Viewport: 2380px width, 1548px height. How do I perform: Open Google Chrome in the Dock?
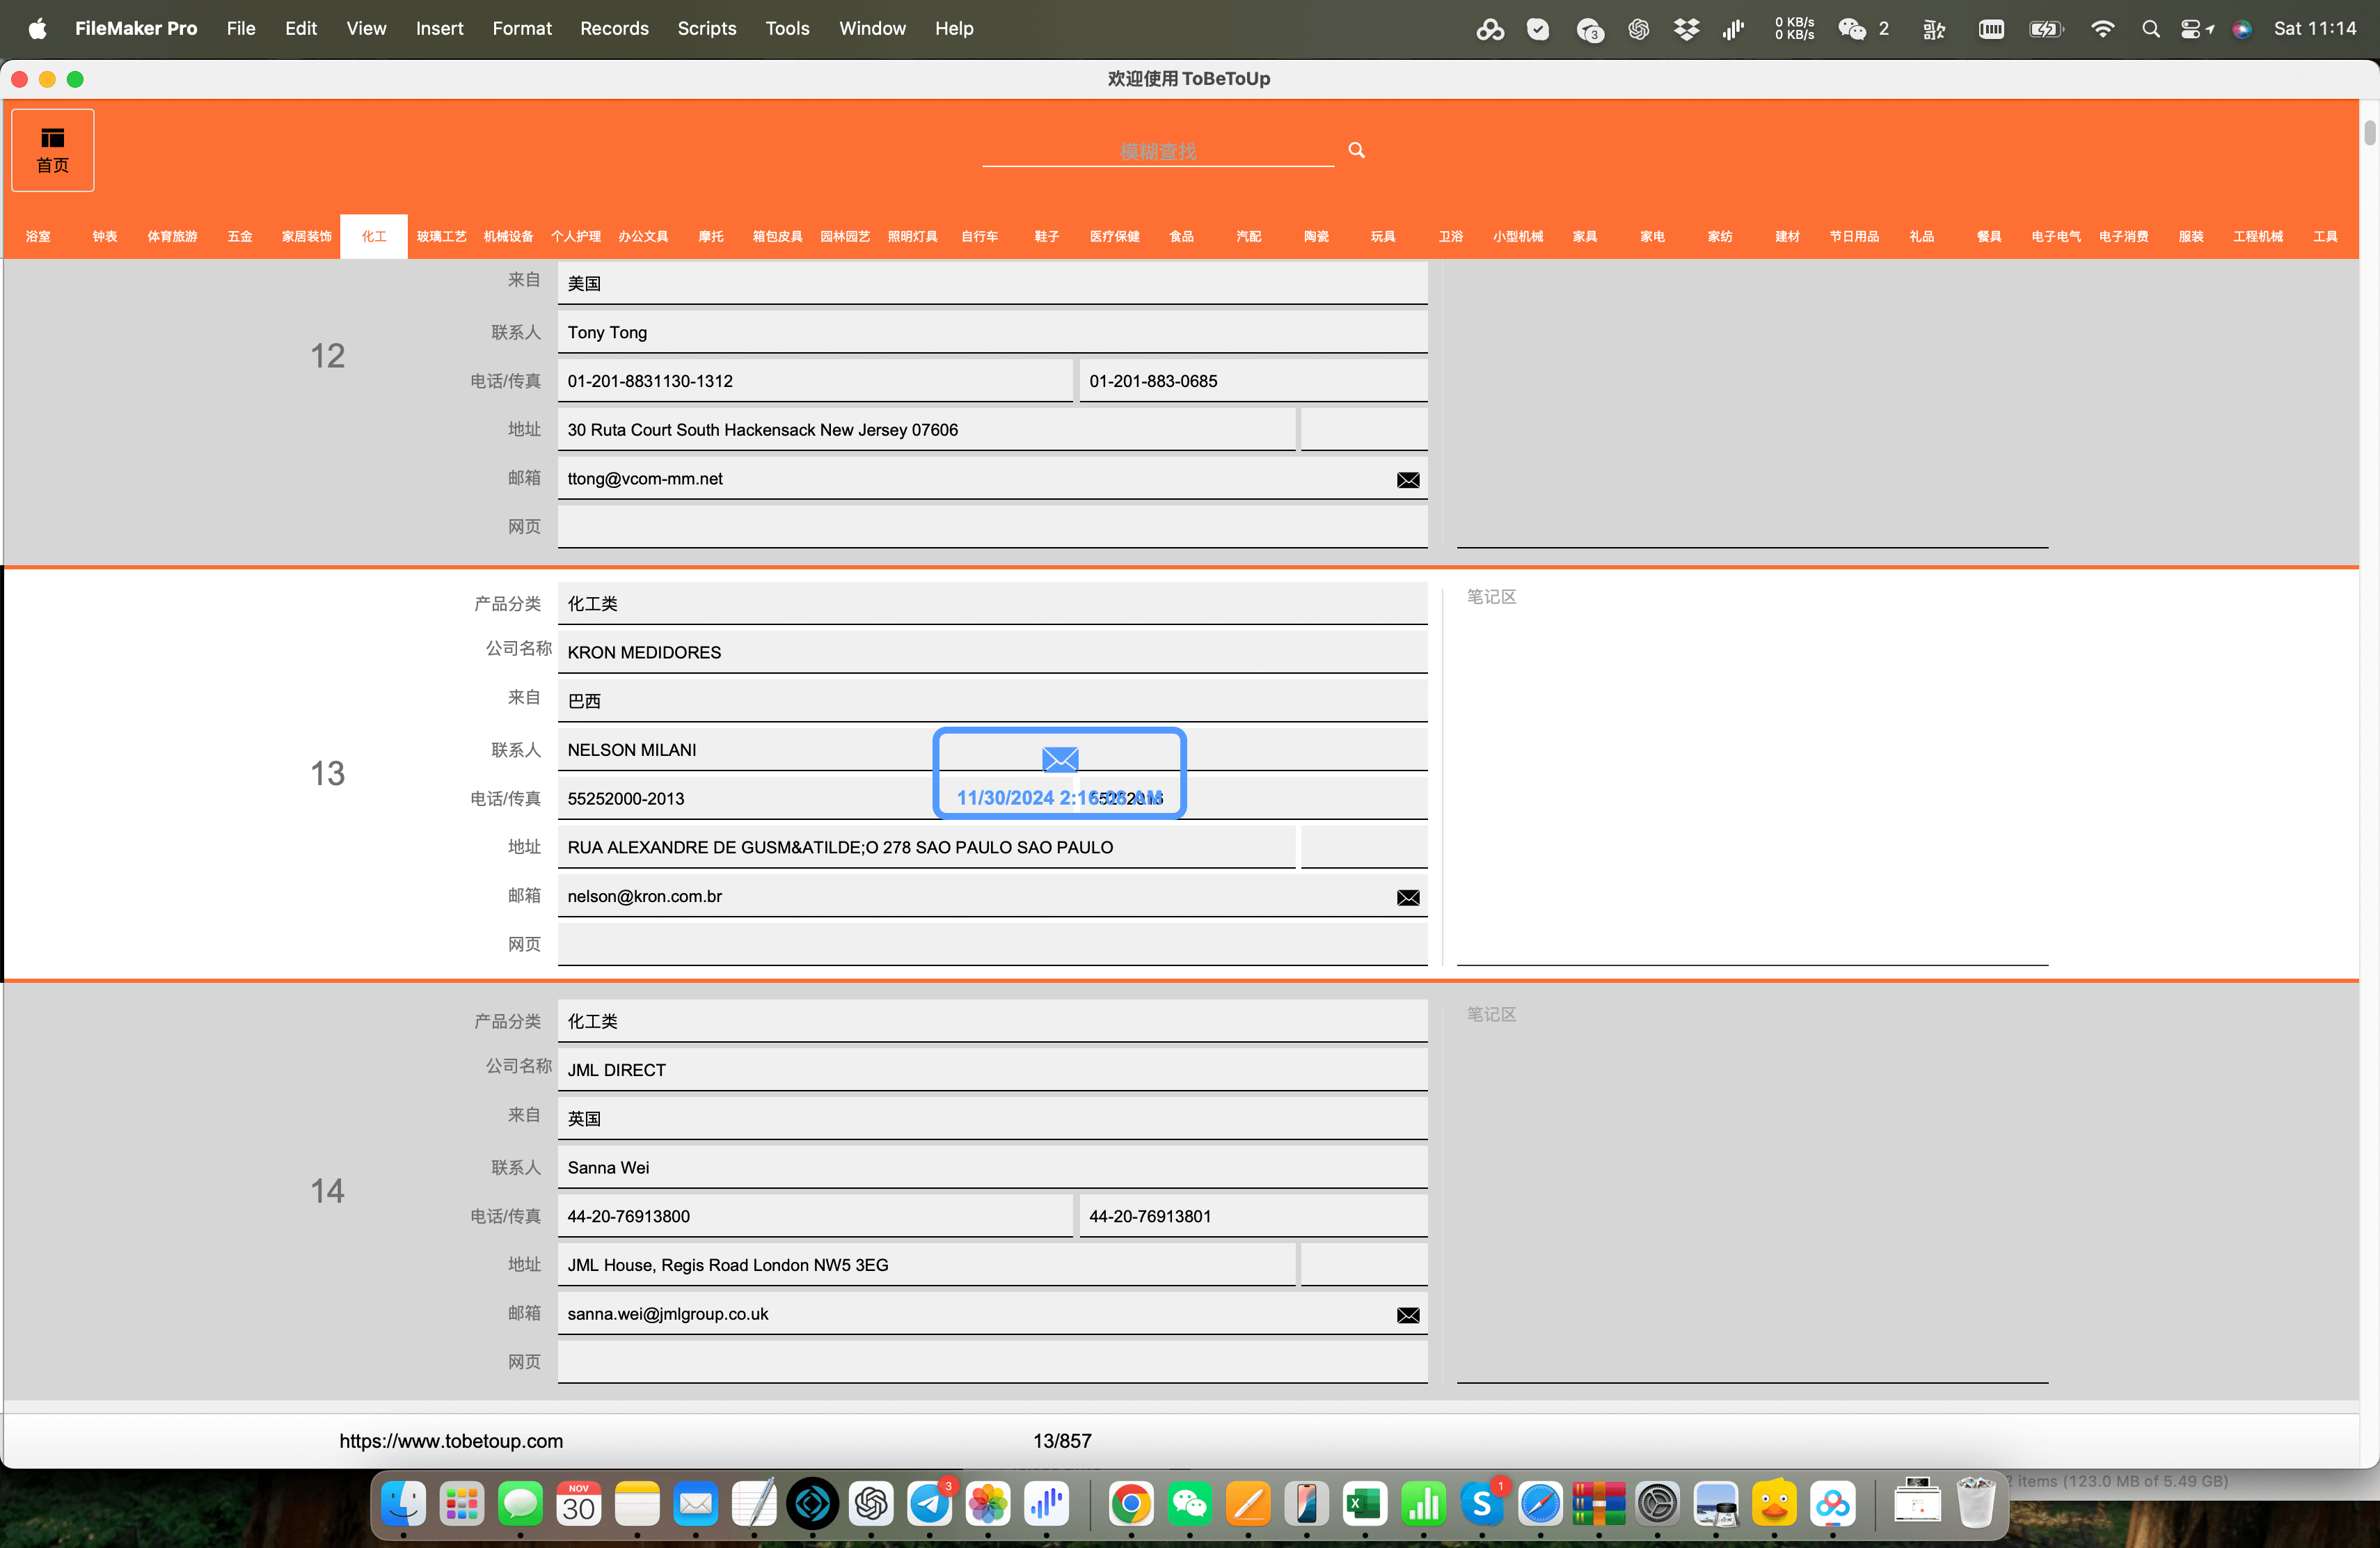[1131, 1503]
